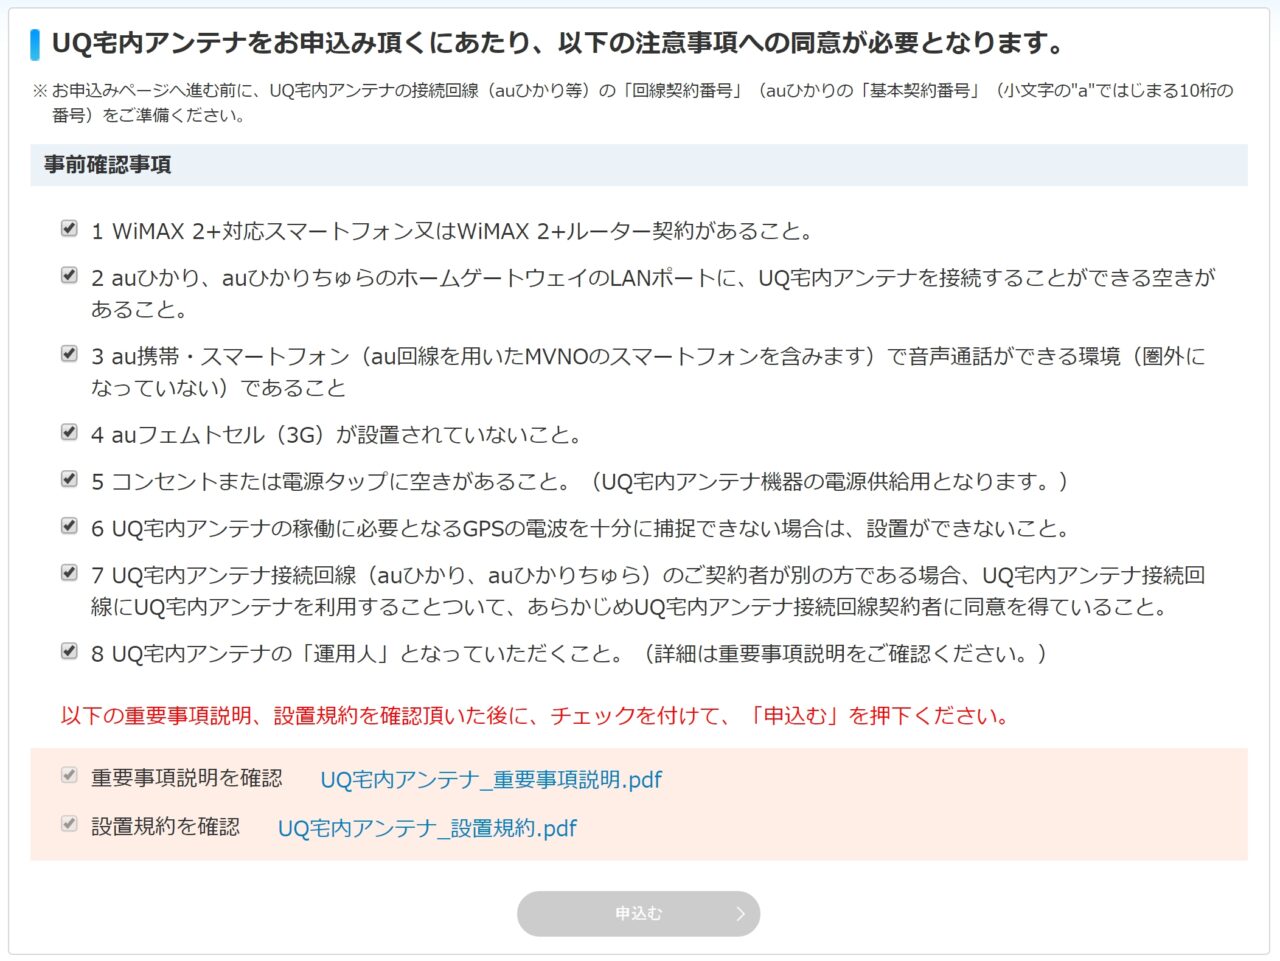This screenshot has height=961, width=1280.
Task: Toggle checkbox 7 about contract holder consent
Action: (x=69, y=573)
